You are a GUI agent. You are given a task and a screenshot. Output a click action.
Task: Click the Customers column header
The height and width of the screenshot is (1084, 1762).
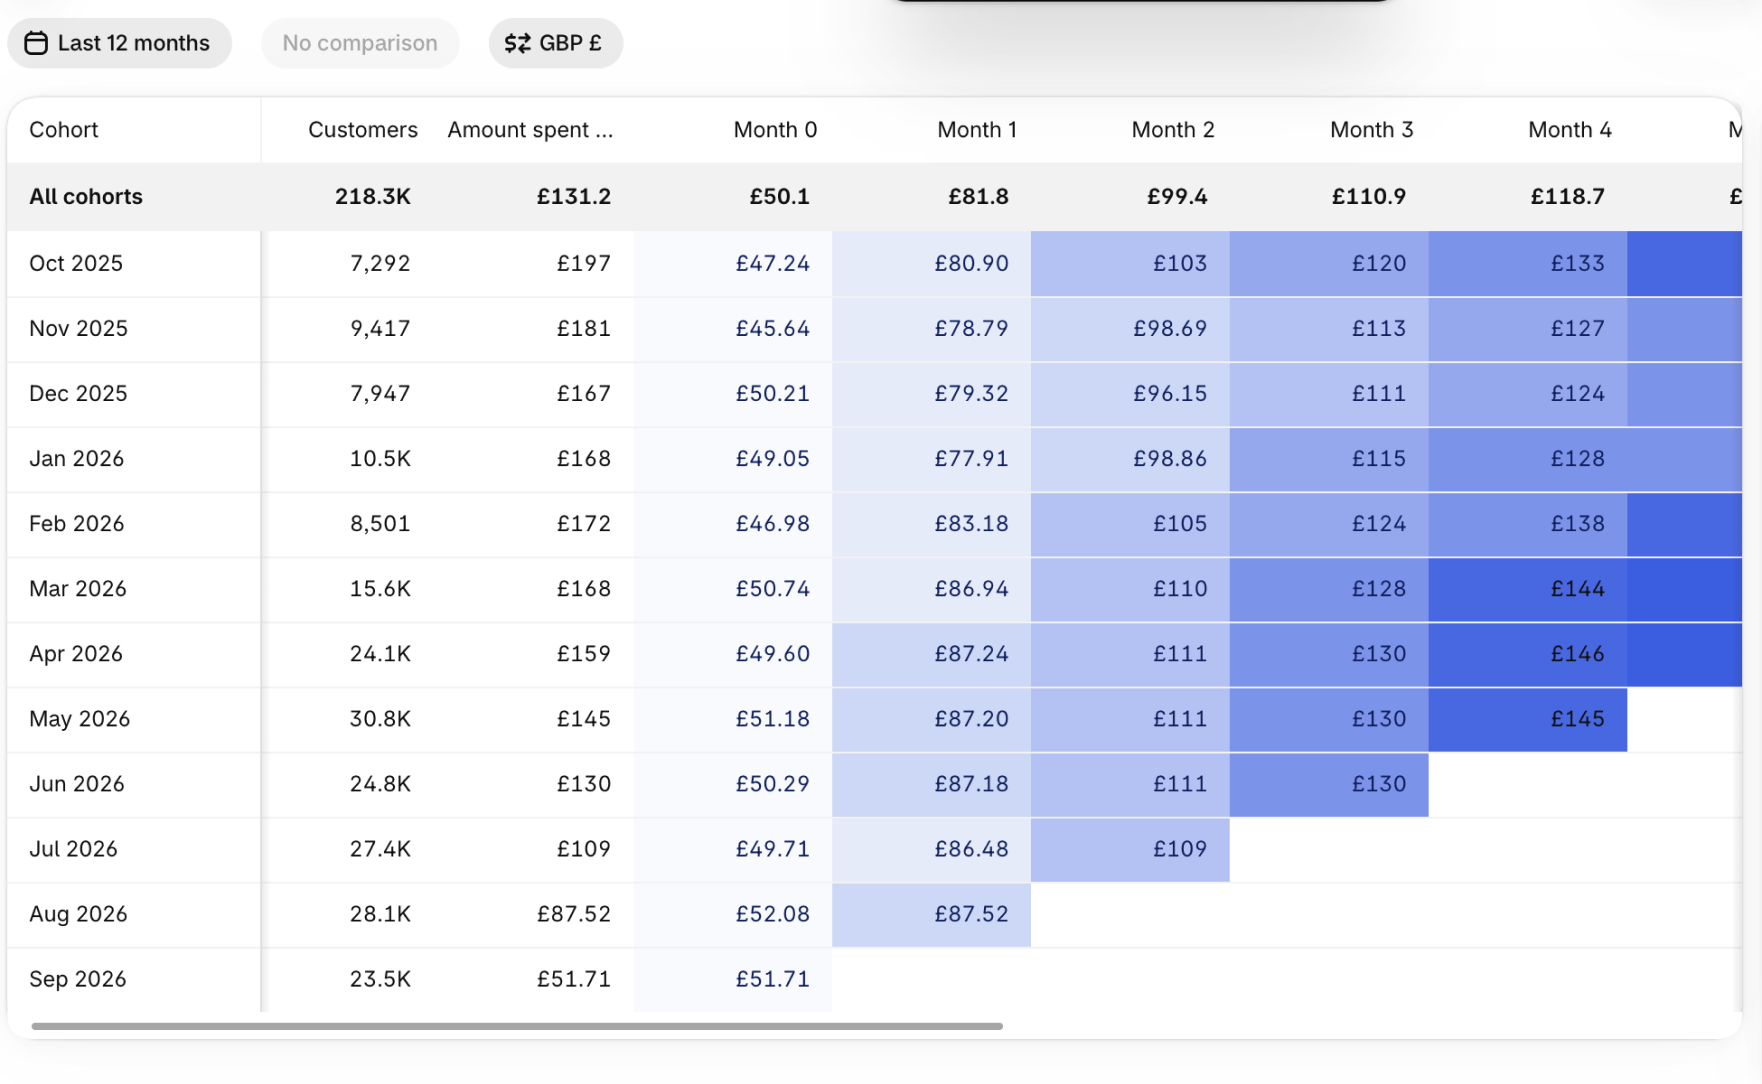pos(363,130)
